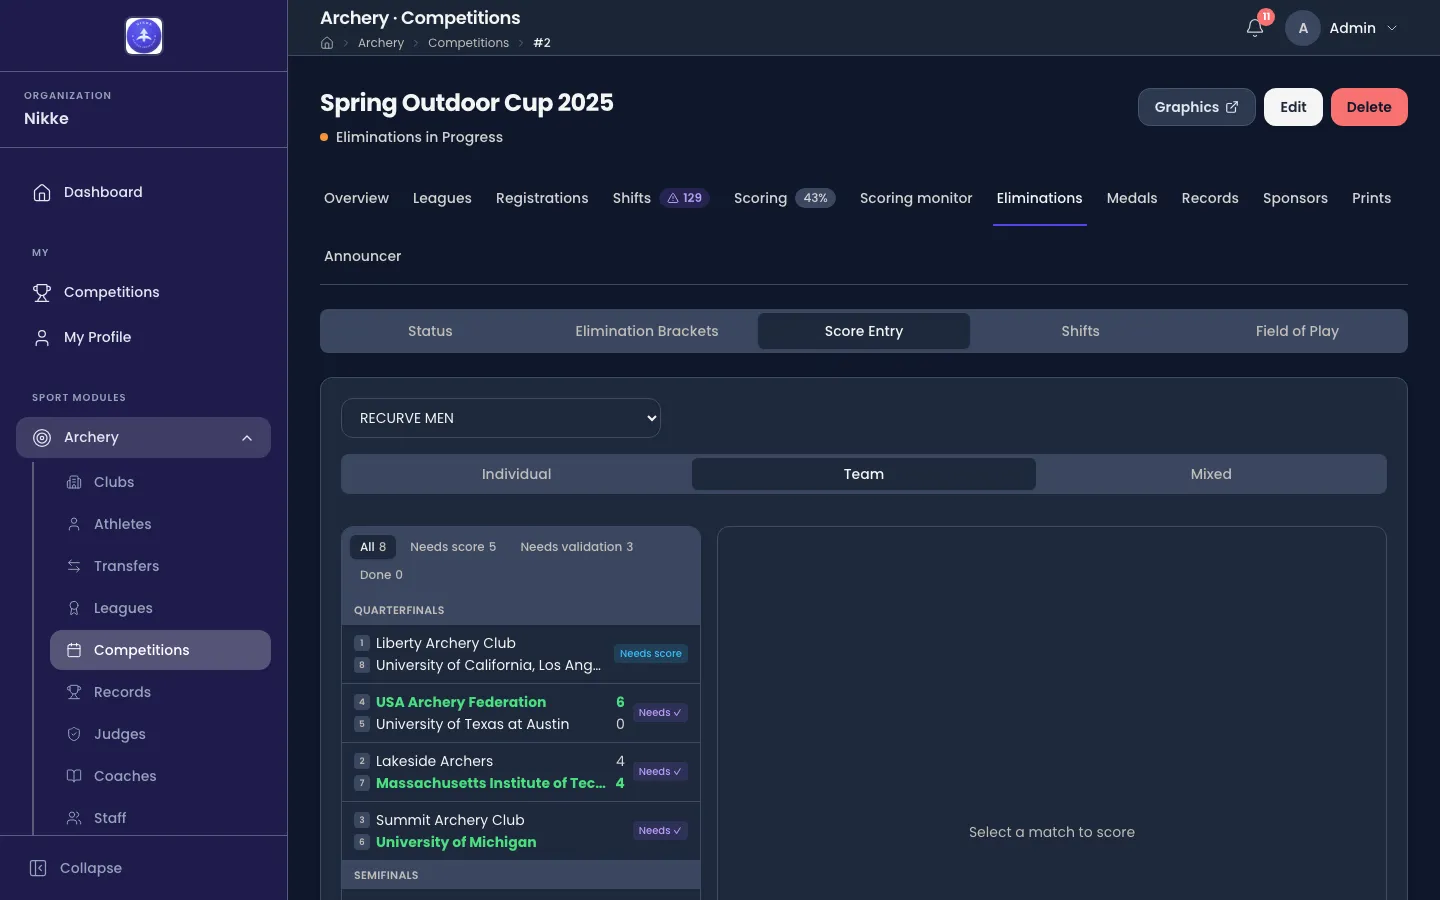Image resolution: width=1440 pixels, height=900 pixels.
Task: Go to the Scoring monitor tab
Action: (x=916, y=198)
